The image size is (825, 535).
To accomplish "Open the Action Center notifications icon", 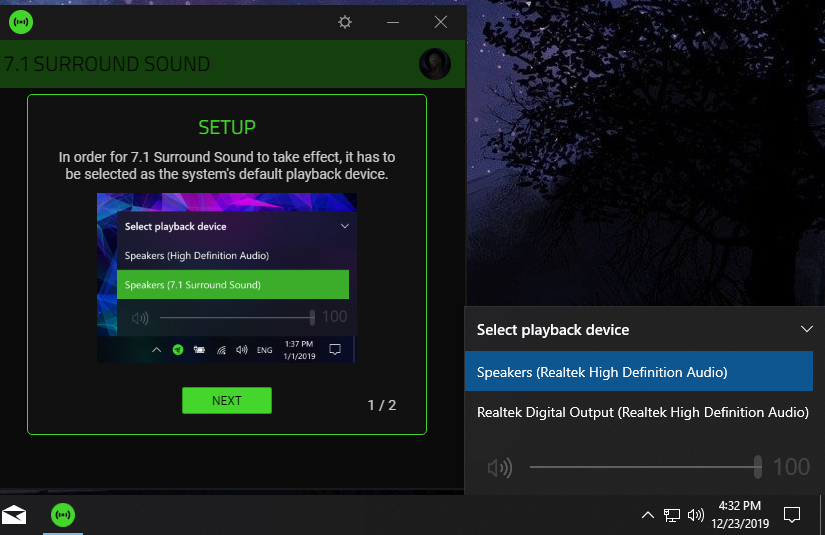I will coord(791,514).
